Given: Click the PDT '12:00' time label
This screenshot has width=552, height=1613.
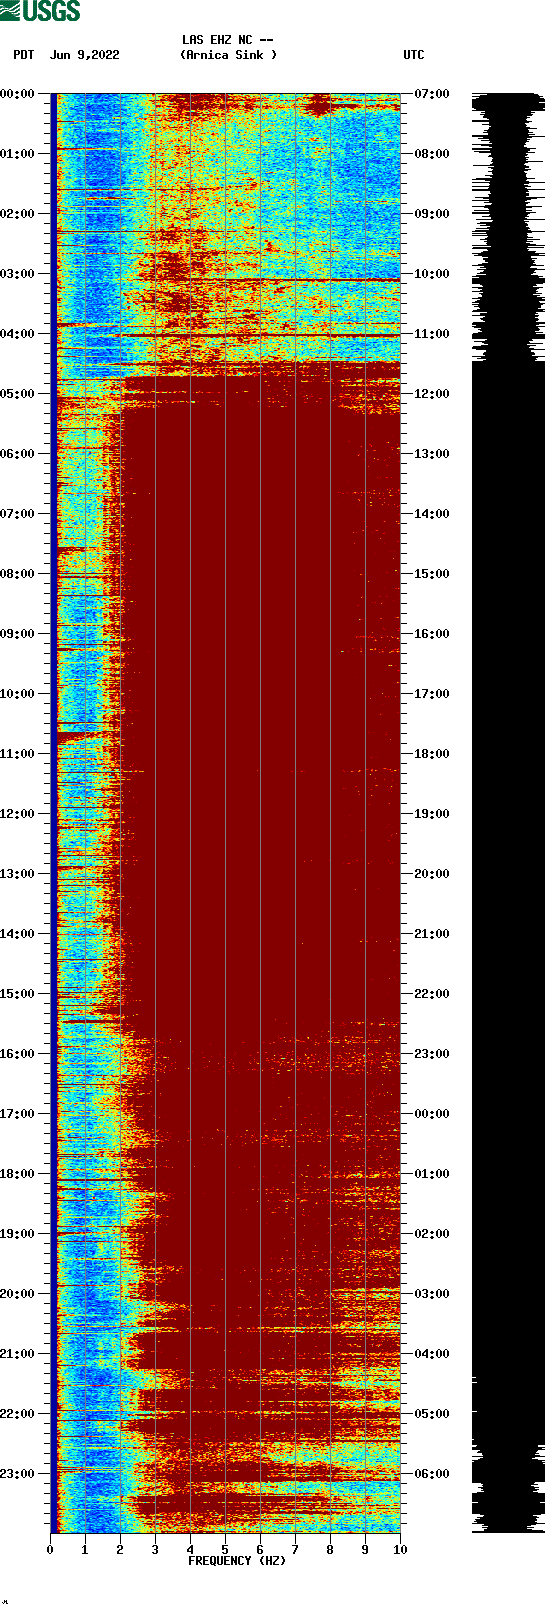Looking at the screenshot, I should 18,814.
